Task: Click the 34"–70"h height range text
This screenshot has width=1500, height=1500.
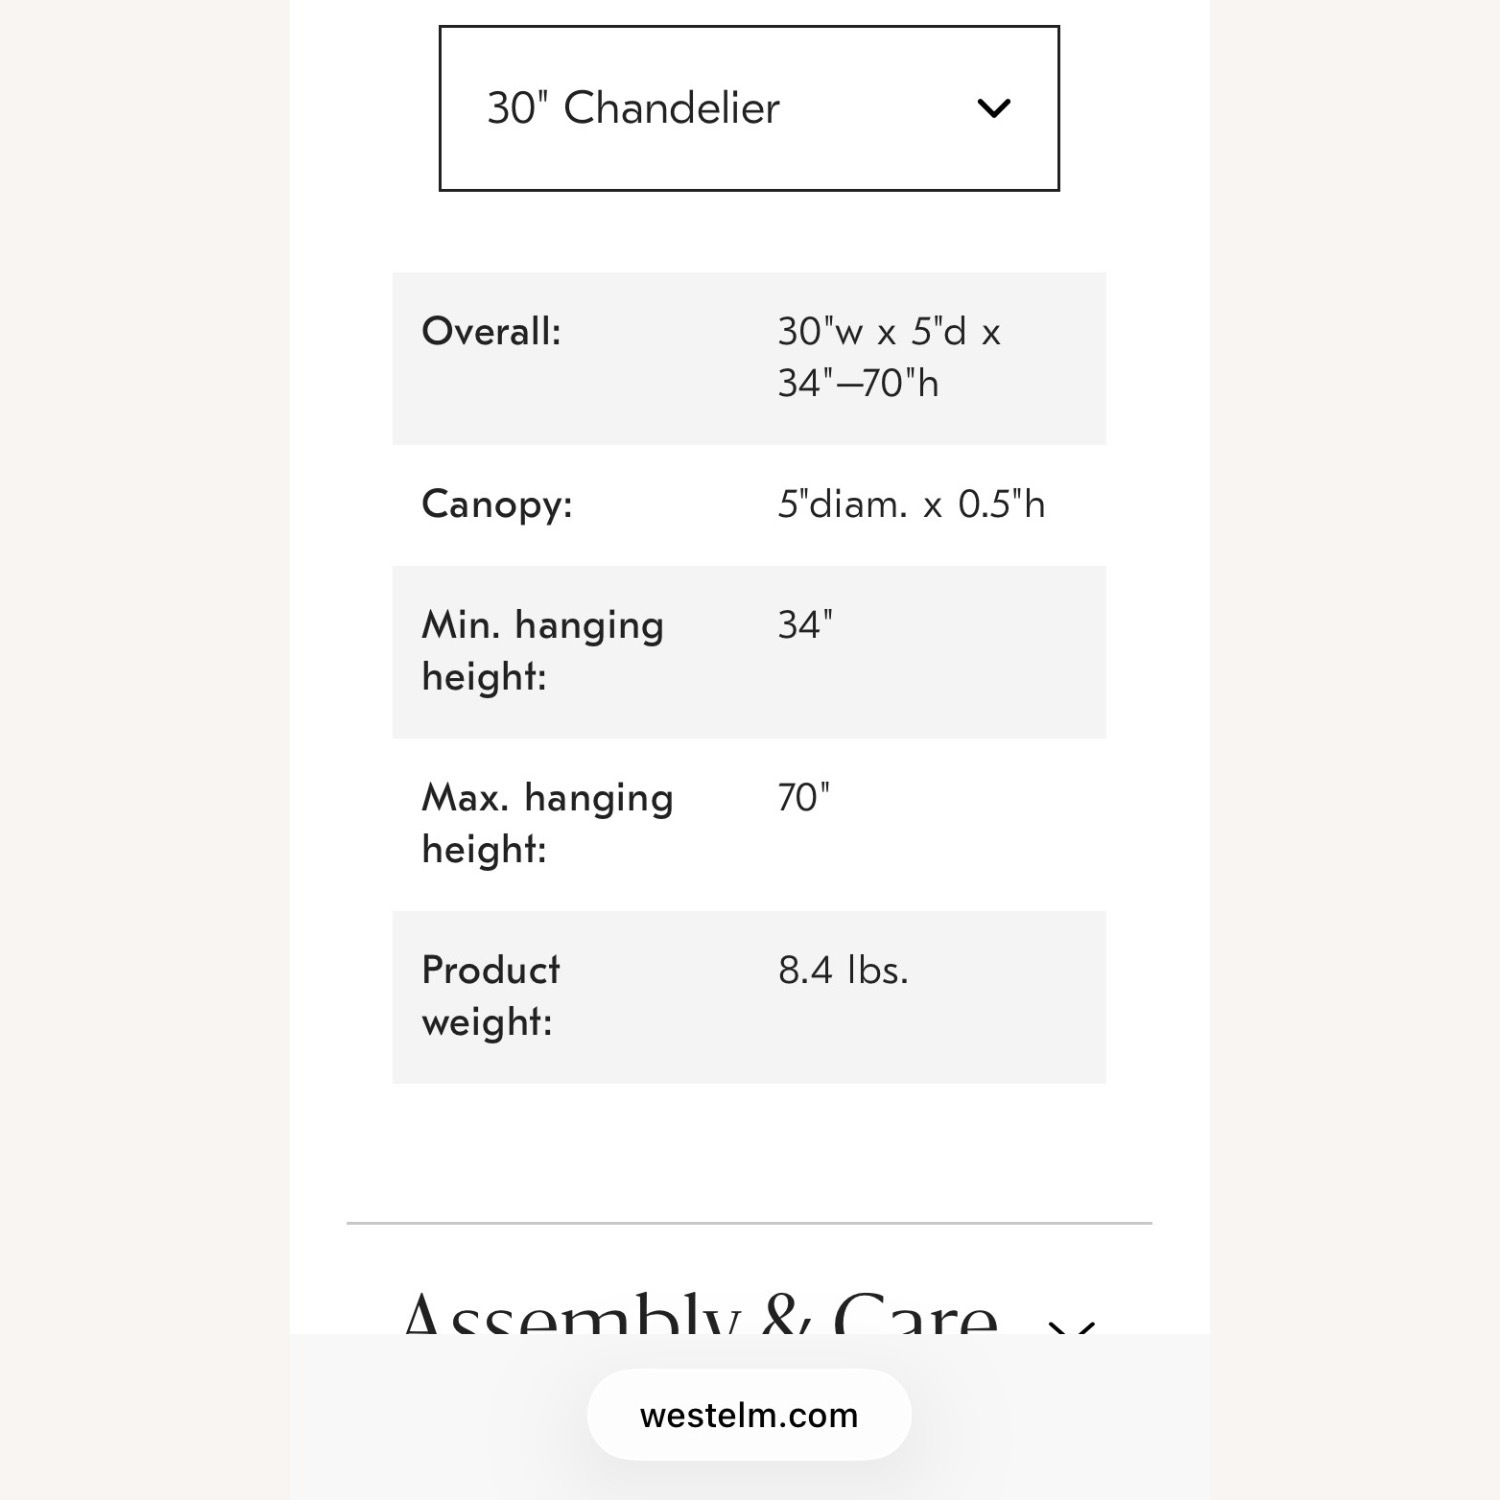Action: pos(858,384)
